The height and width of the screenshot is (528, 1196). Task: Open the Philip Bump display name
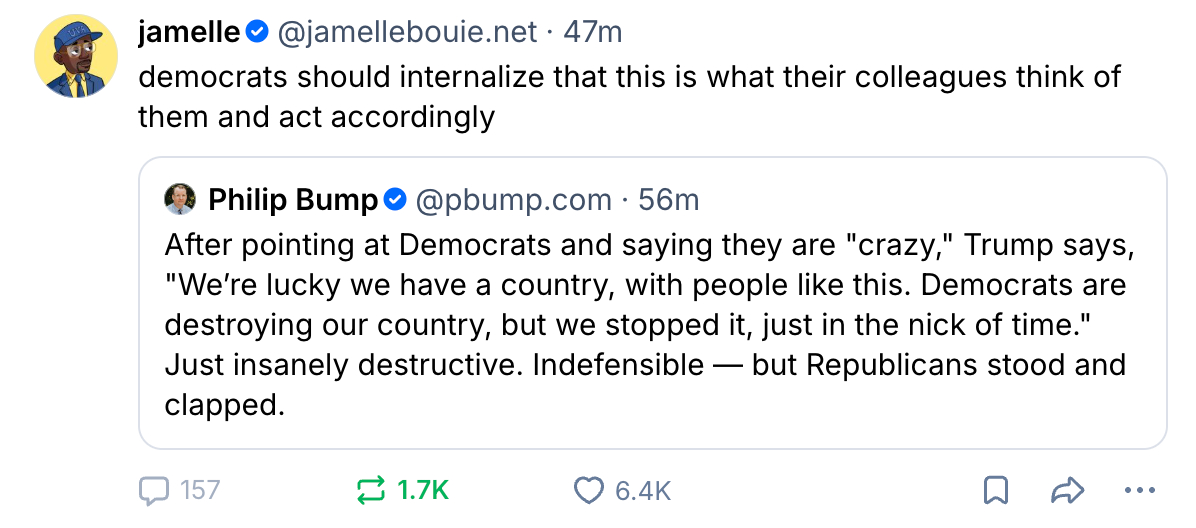(x=292, y=200)
